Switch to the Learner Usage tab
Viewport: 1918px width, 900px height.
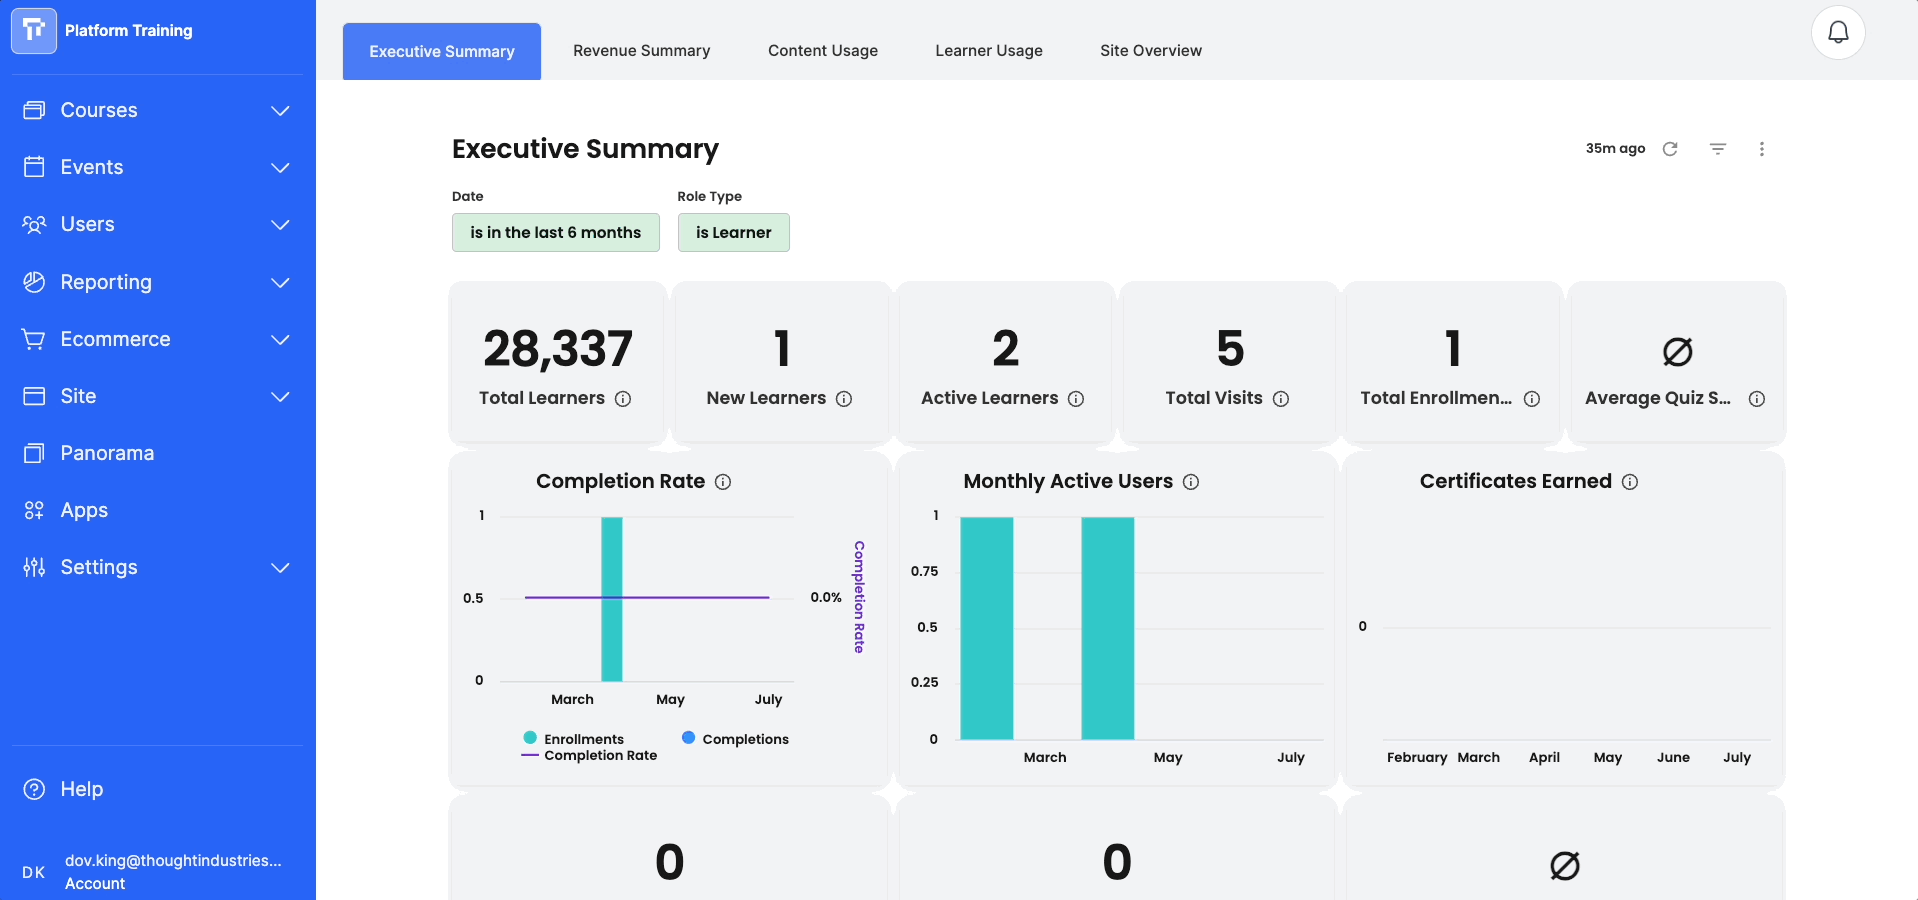tap(989, 51)
